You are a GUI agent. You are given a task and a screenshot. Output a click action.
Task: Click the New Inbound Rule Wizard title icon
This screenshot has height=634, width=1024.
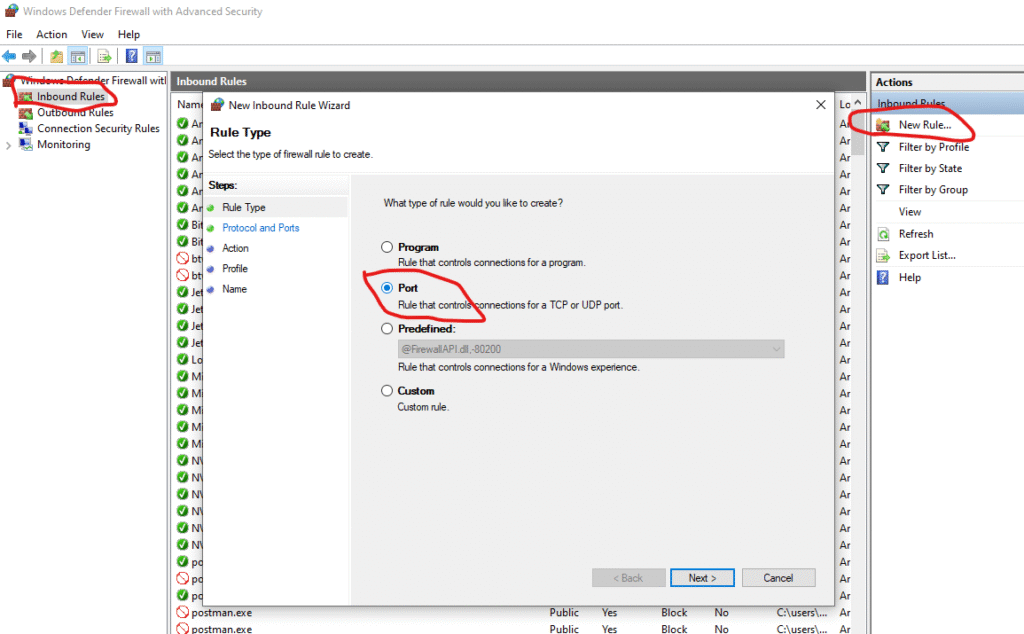[217, 104]
